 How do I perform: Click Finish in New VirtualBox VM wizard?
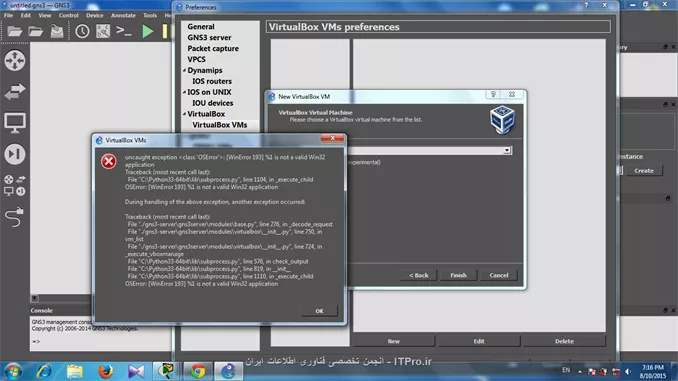[458, 275]
